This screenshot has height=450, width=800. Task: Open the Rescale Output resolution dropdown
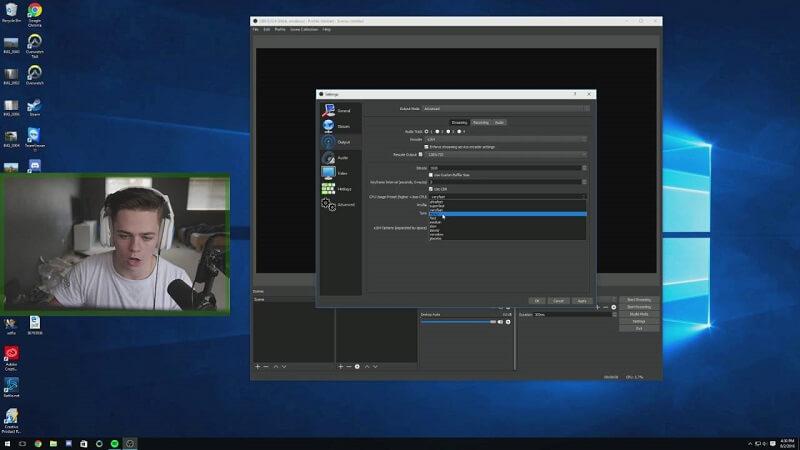coord(506,154)
